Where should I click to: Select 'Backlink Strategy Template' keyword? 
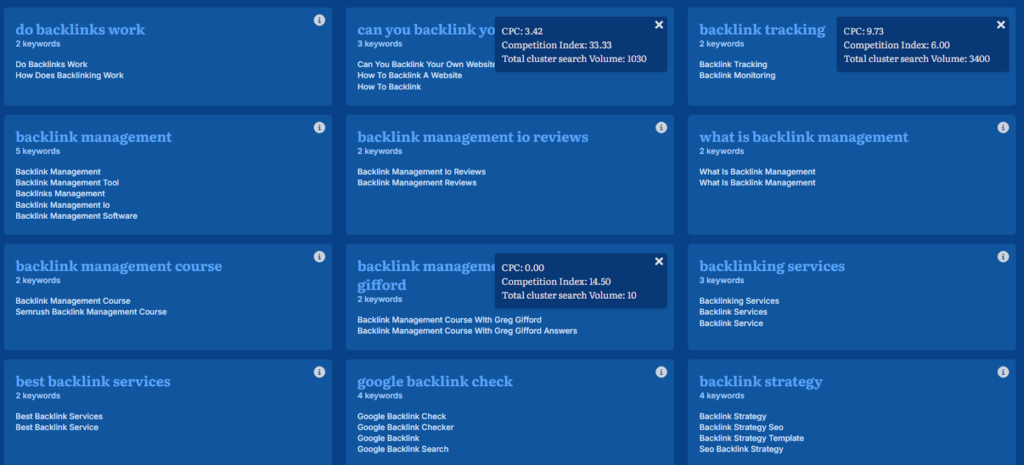point(751,438)
